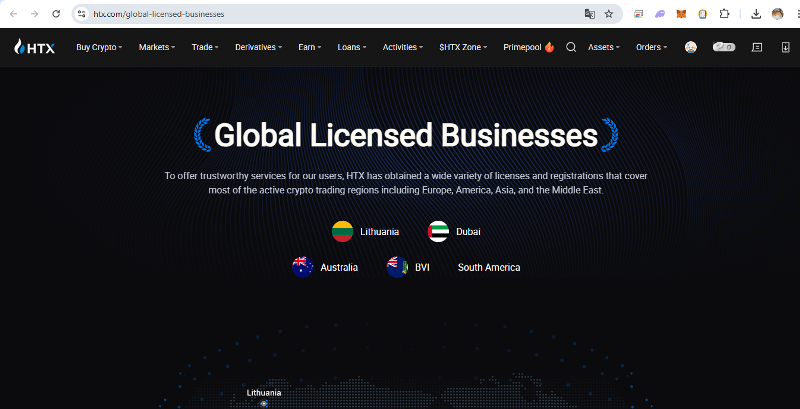Click the grey reward badge showing 0
The width and height of the screenshot is (800, 409).
click(724, 47)
